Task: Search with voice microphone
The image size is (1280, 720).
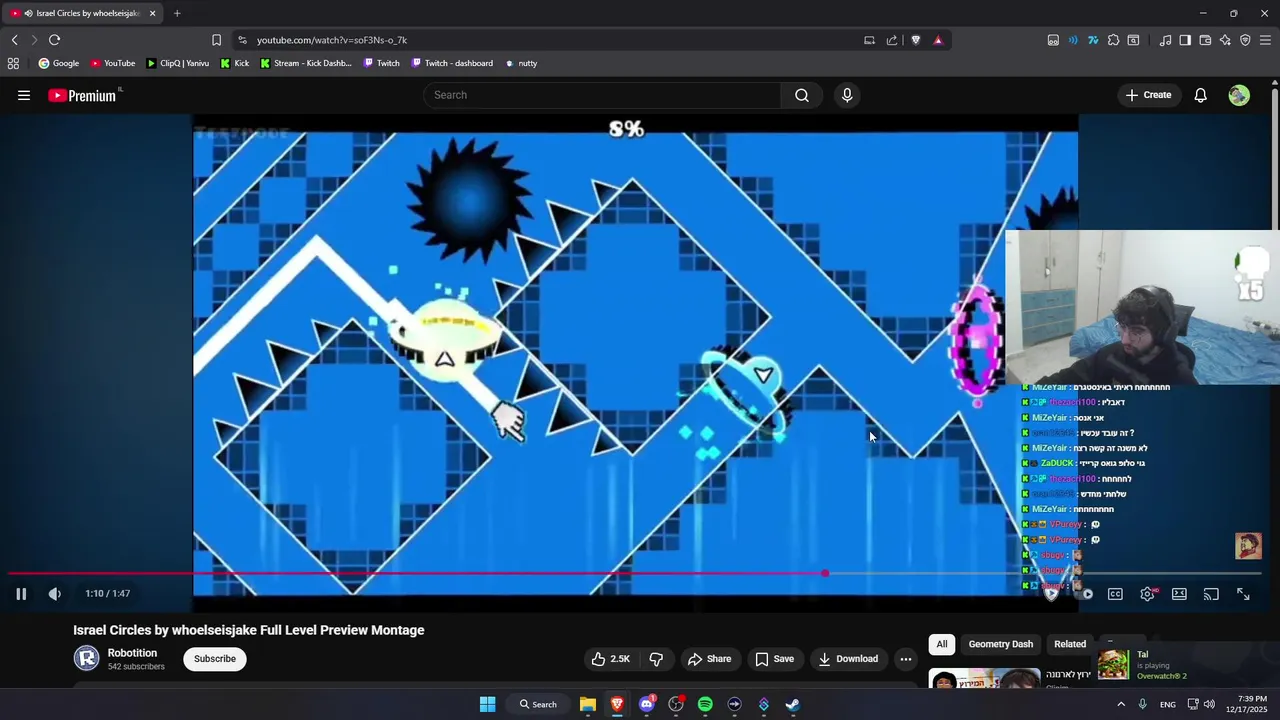Action: 847,95
